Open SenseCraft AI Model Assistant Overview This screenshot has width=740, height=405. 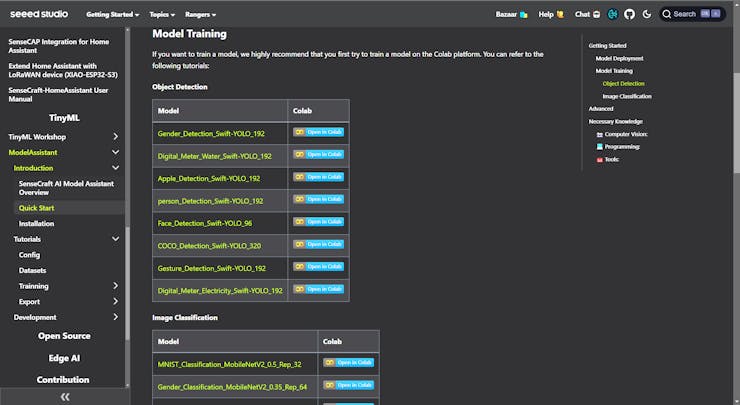(66, 188)
